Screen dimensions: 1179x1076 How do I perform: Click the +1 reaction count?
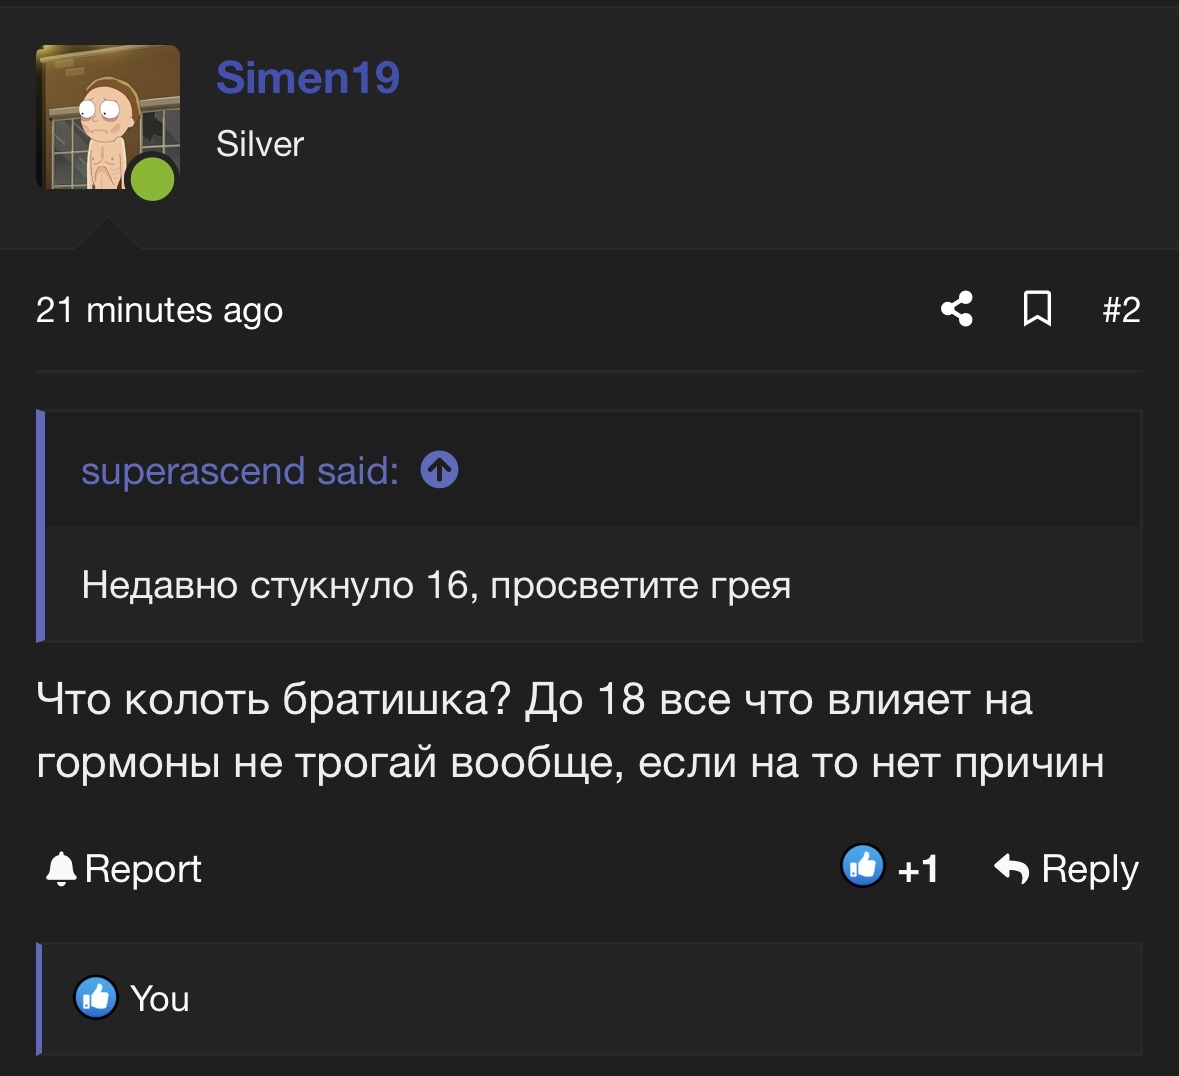[x=918, y=869]
